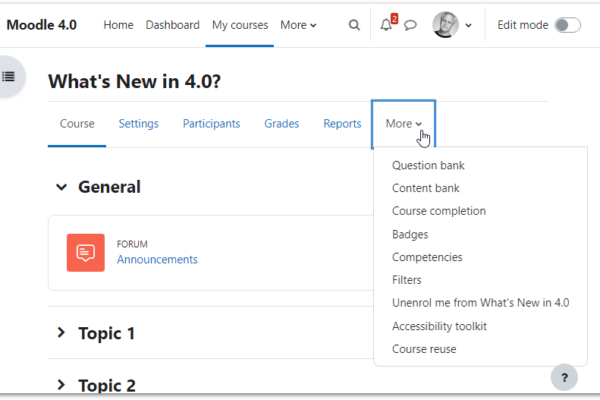Click Unenrol me from What's New in 4.0
600x400 pixels.
click(481, 303)
